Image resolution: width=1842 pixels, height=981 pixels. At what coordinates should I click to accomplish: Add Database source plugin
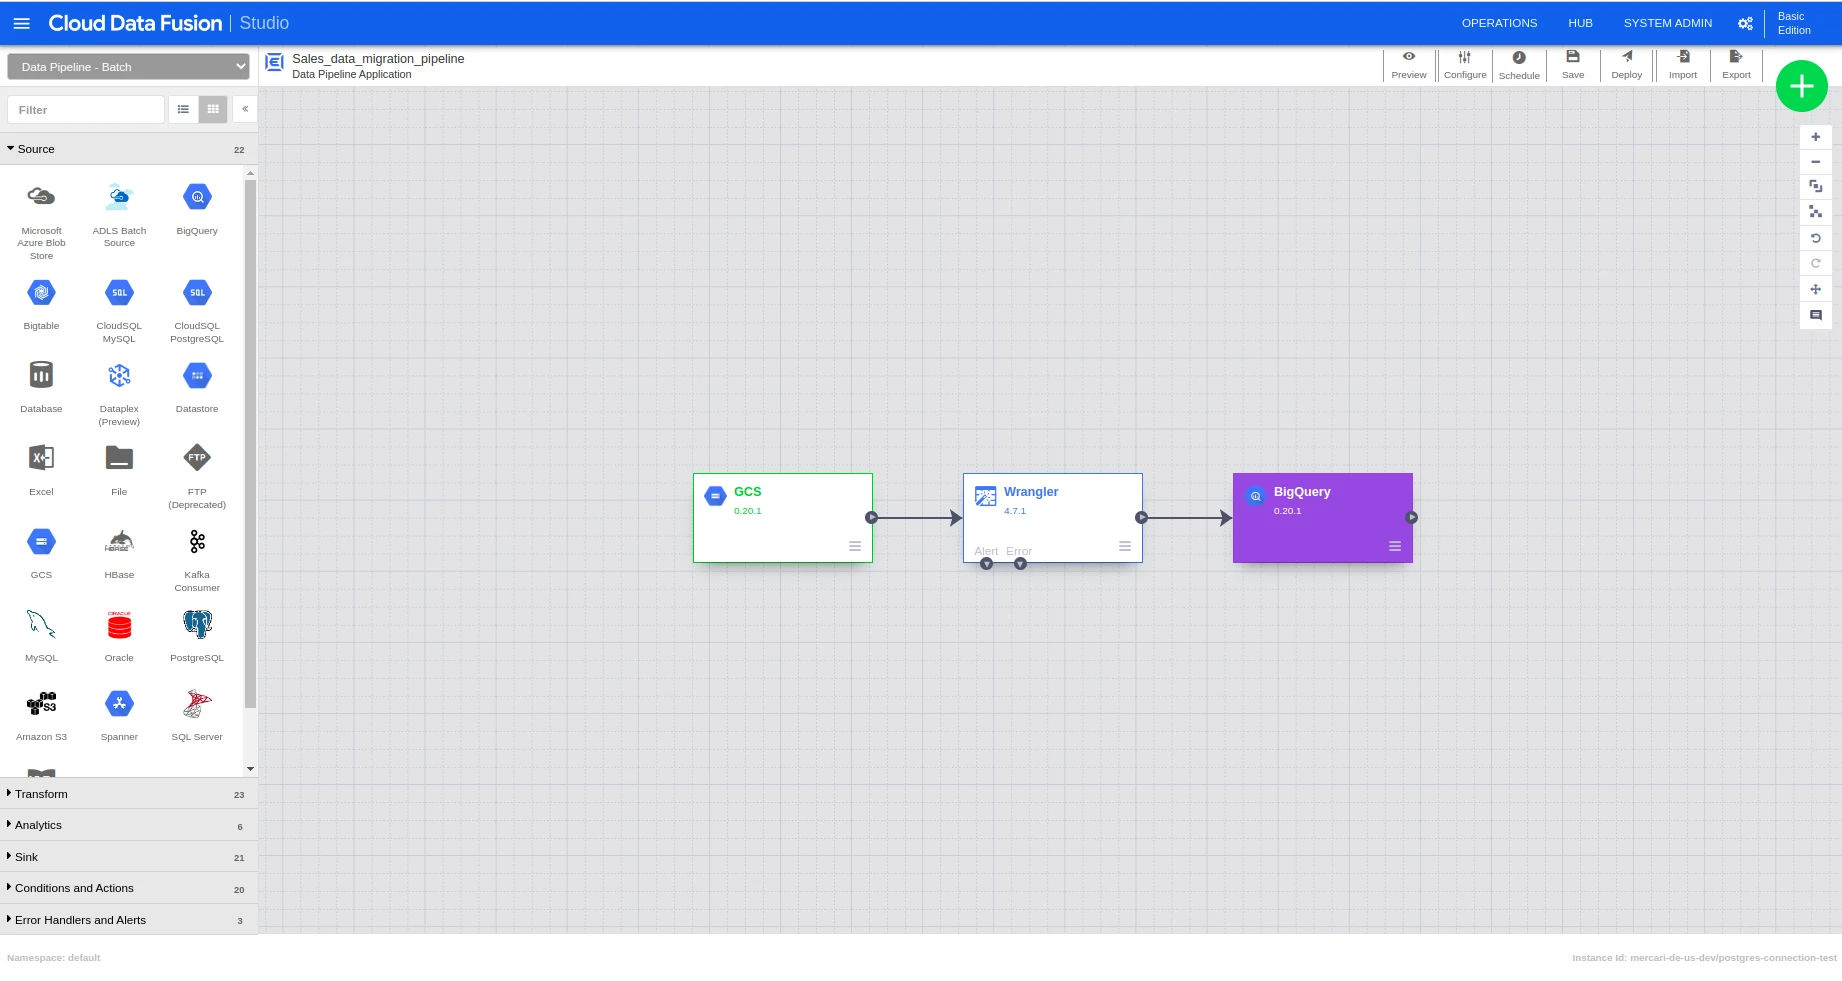click(41, 388)
